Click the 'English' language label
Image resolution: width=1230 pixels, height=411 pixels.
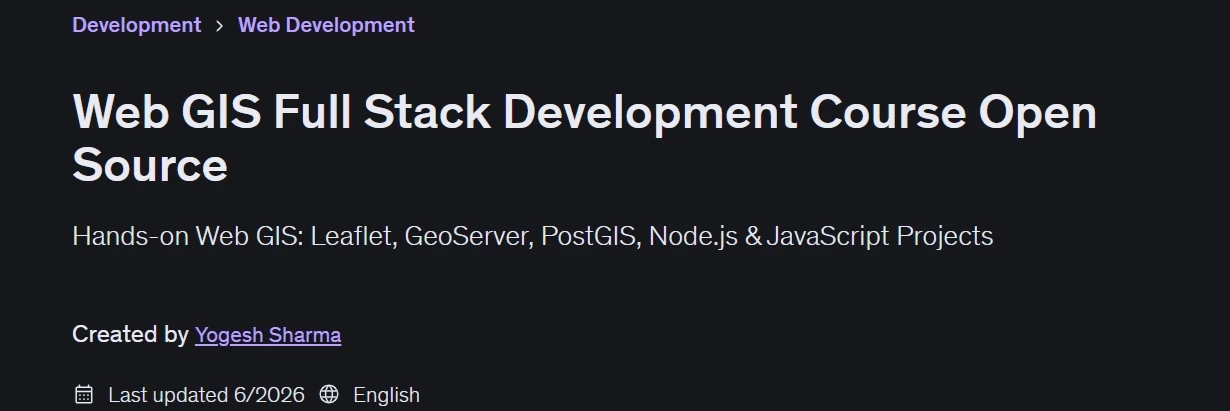click(386, 395)
